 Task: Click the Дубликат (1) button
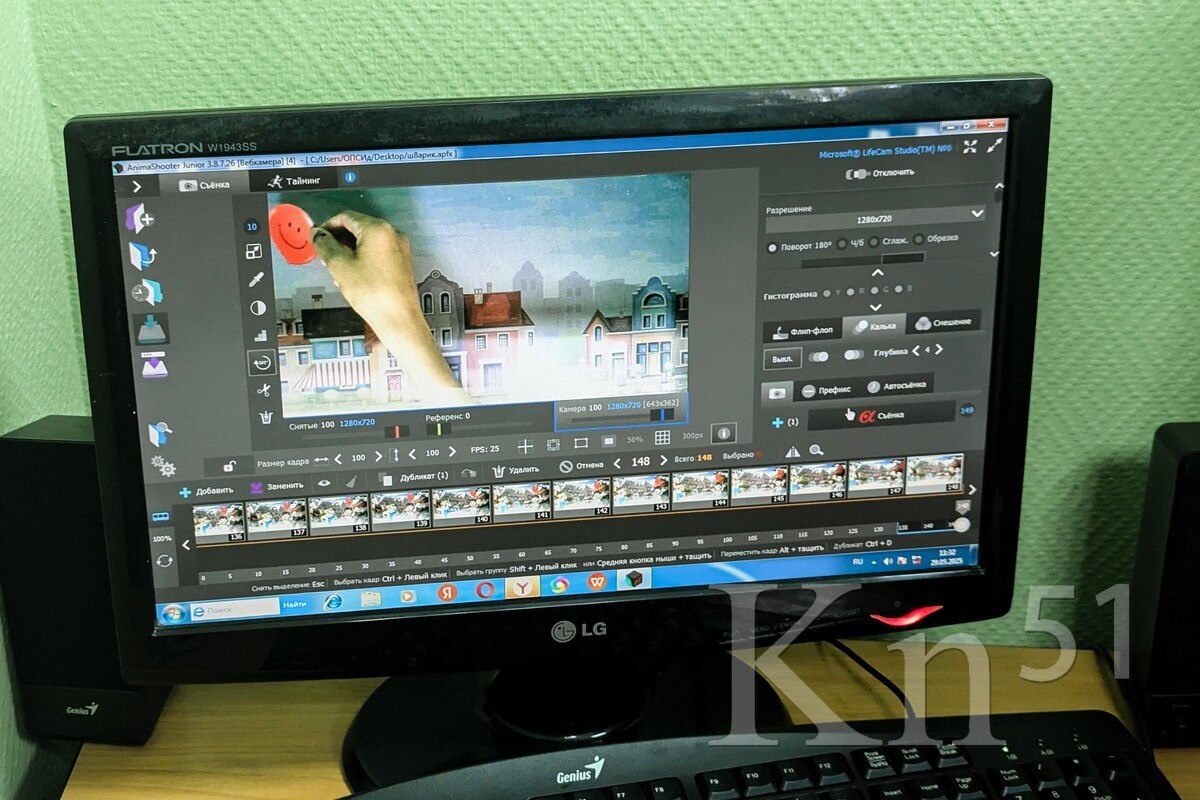414,477
